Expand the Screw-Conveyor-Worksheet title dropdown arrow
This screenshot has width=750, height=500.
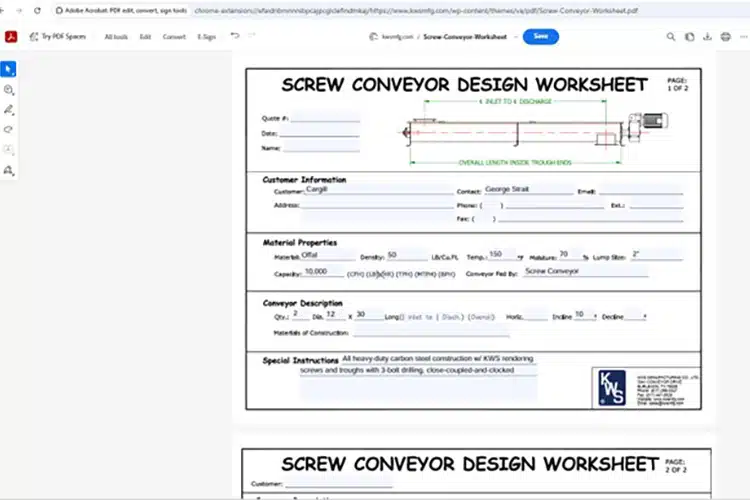coord(516,37)
